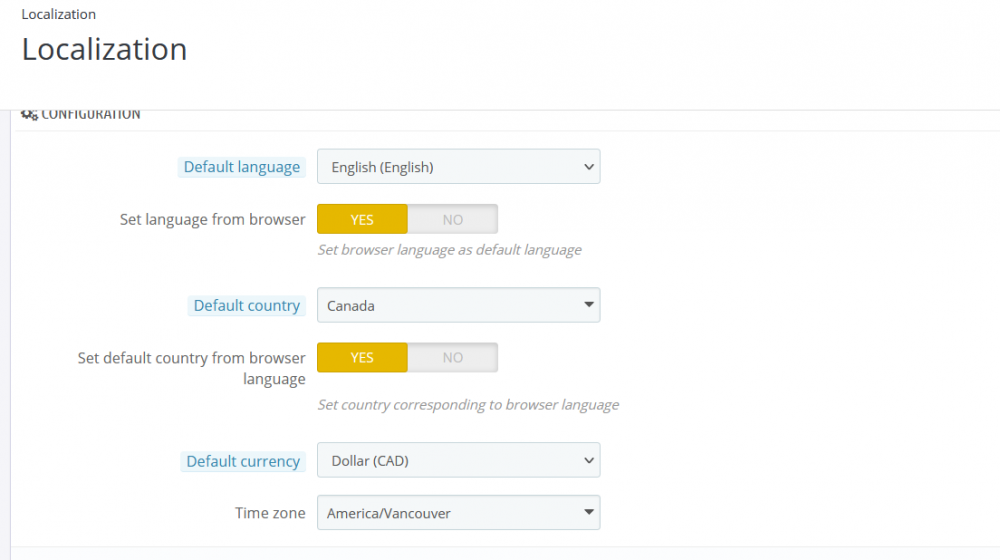Enable YES for default country from browser
The height and width of the screenshot is (560, 1000).
click(x=362, y=357)
